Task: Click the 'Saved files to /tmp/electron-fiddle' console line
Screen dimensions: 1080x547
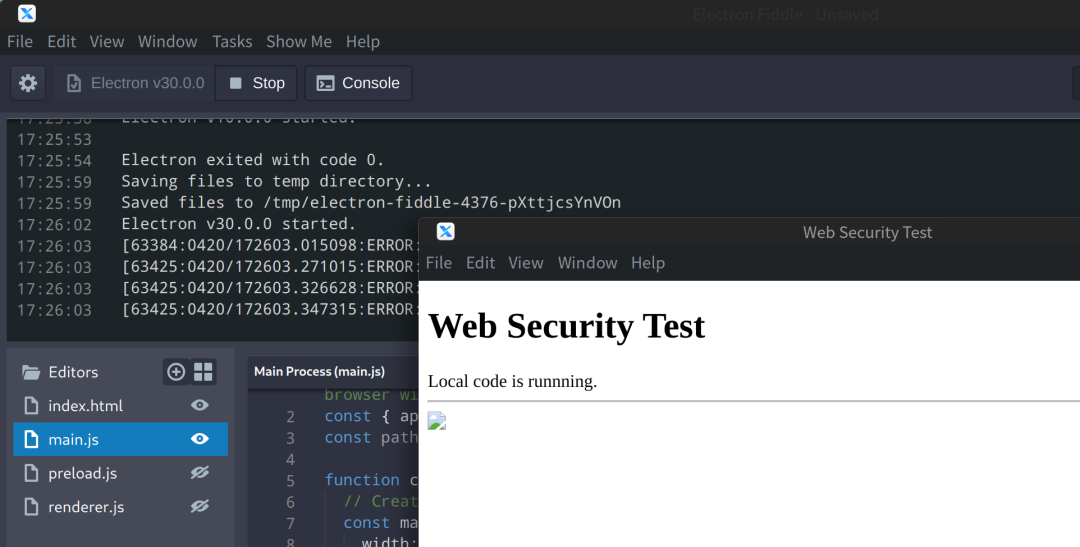Action: click(371, 203)
